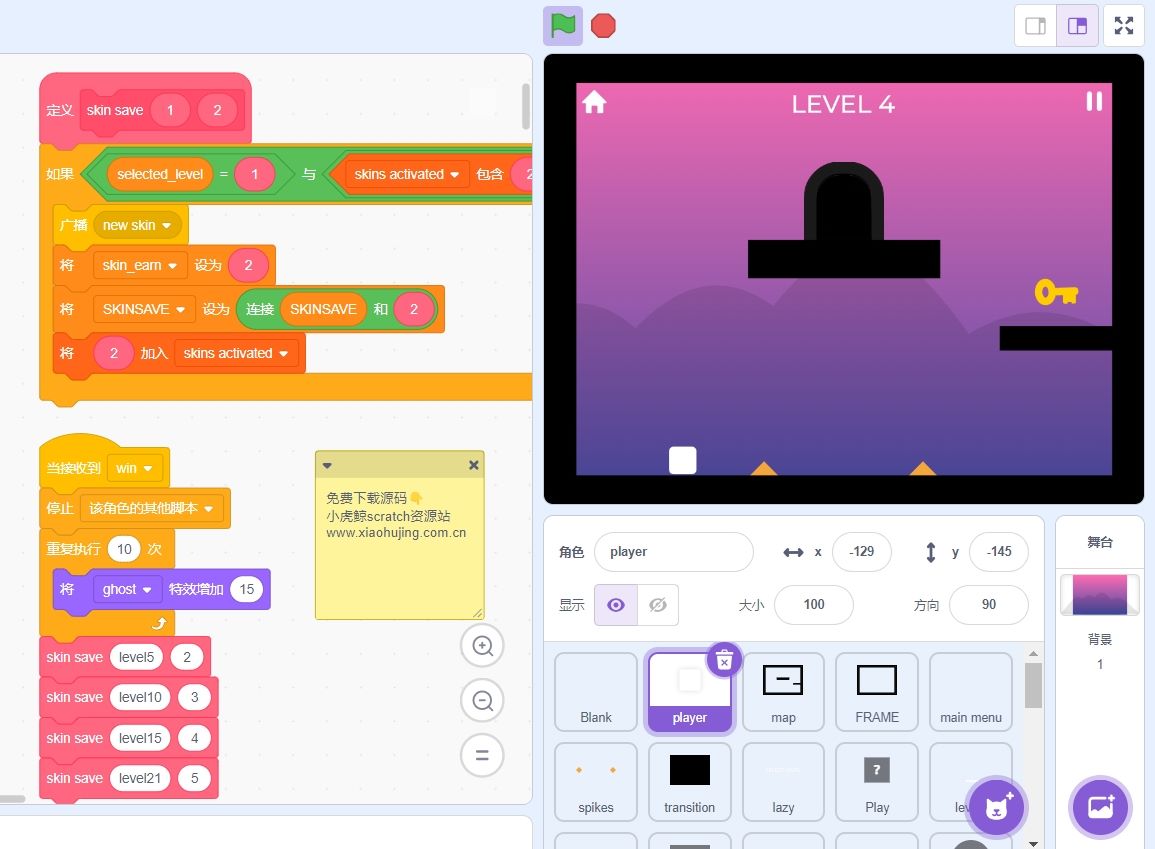Collapse the yellow comment note arrow
Image resolution: width=1155 pixels, height=849 pixels.
tap(327, 465)
